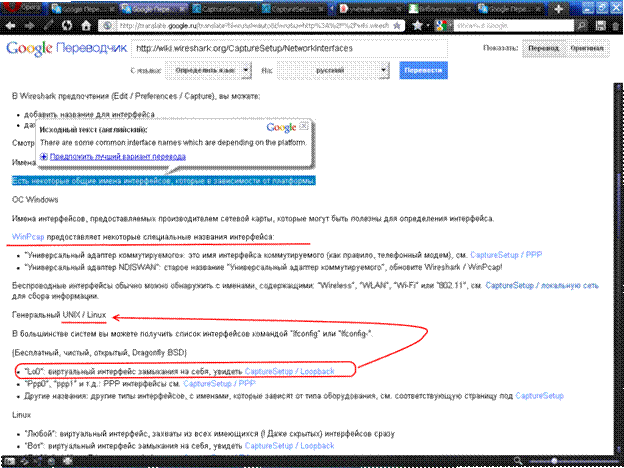Click the ОС Windows heading

click(x=35, y=200)
